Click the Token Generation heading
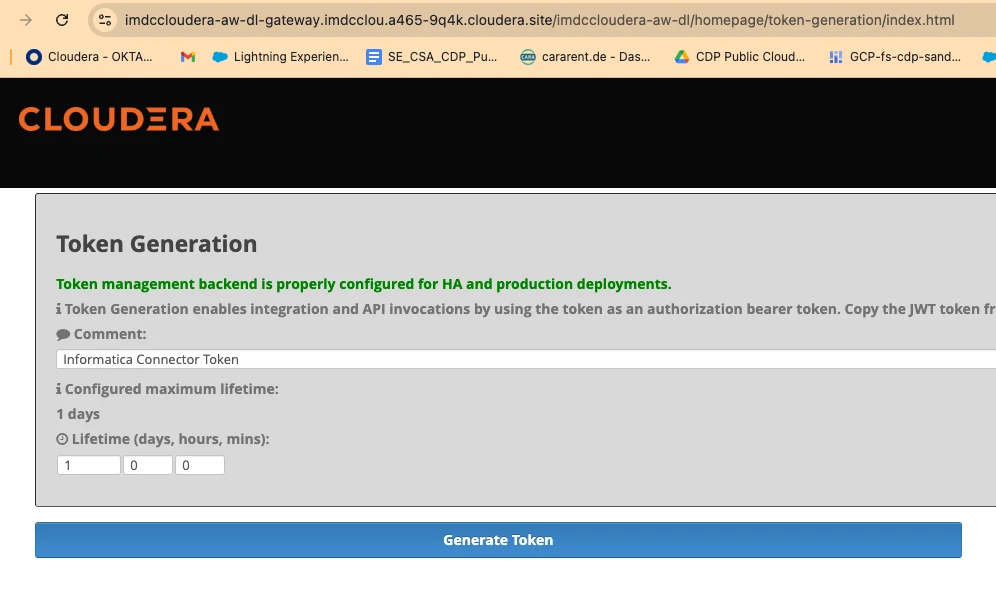This screenshot has height=591, width=996. pyautogui.click(x=157, y=244)
